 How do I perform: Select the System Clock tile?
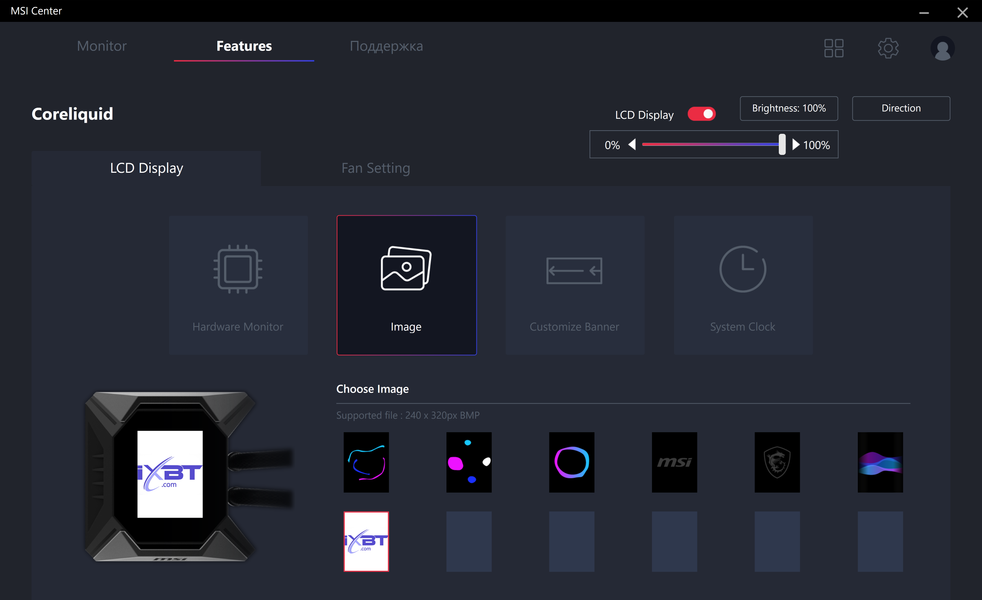(x=743, y=286)
